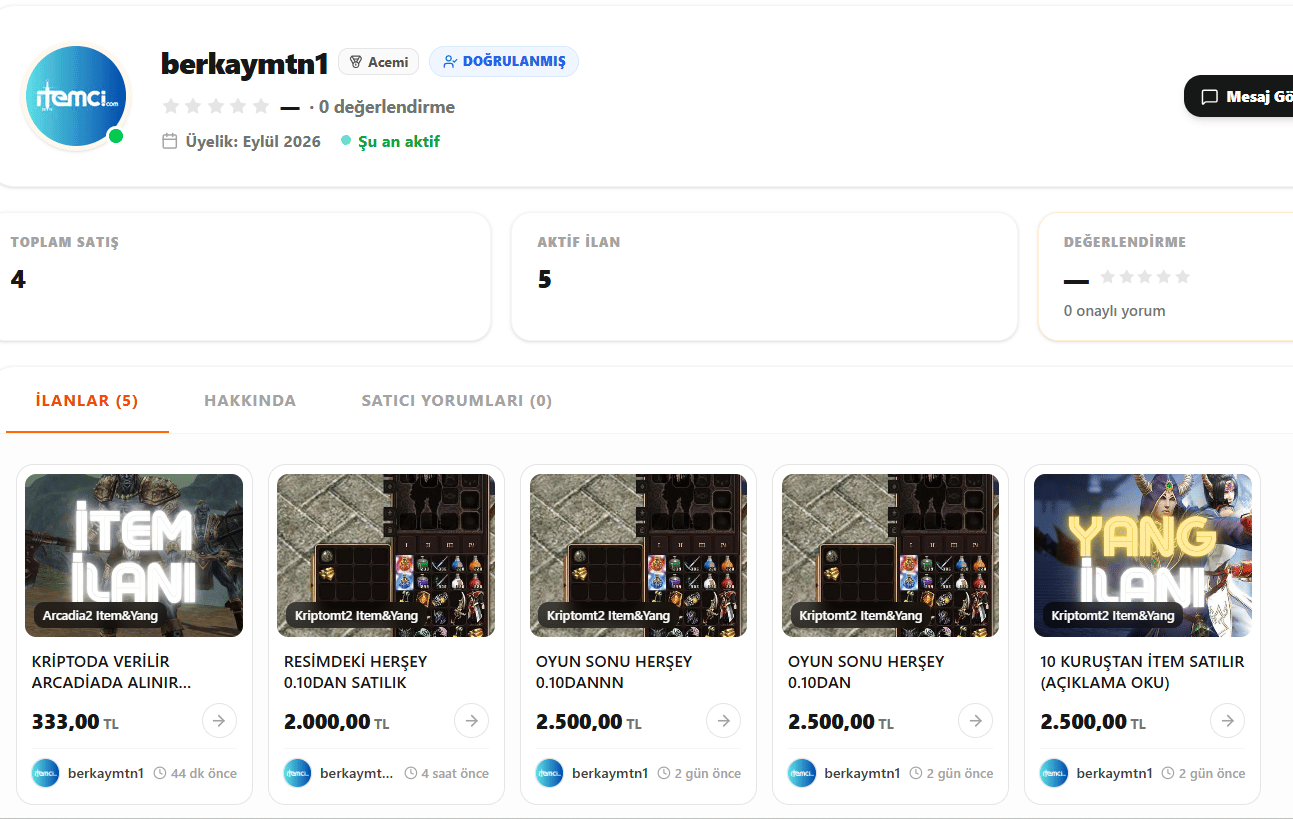Open the RESİMDEKİ HERŞEY listing thumbnail
Image resolution: width=1293 pixels, height=819 pixels.
tap(386, 555)
